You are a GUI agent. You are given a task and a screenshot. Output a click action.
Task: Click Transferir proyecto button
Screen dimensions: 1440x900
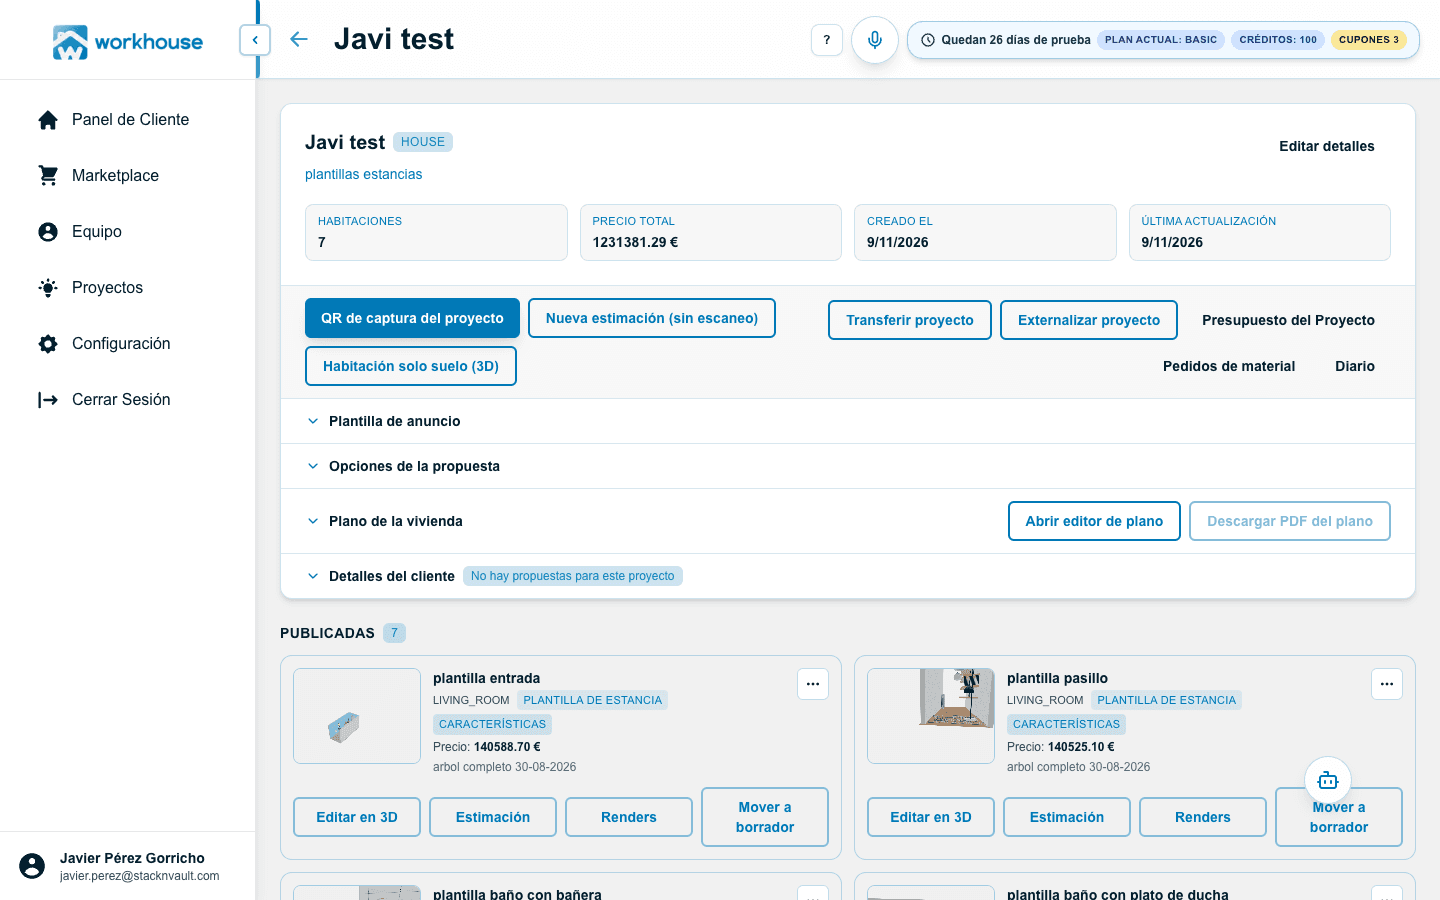coord(910,320)
